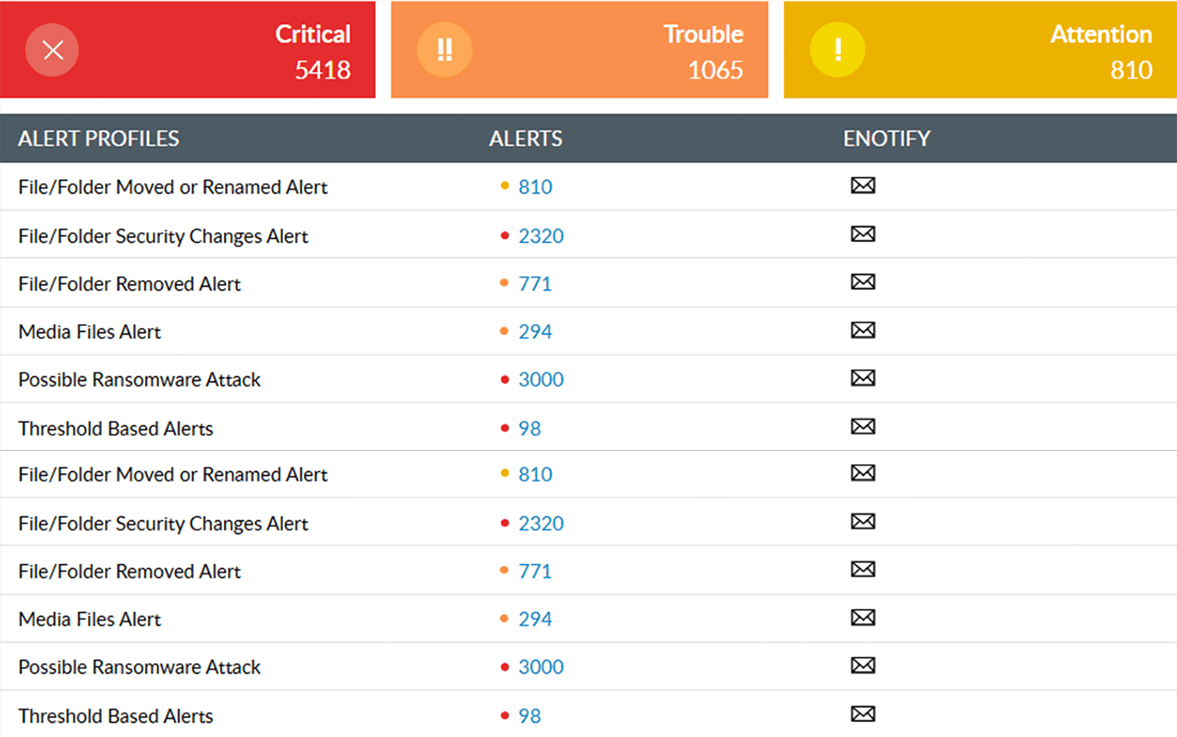This screenshot has height=737, width=1177.
Task: Click the ENOTIFY column header
Action: point(886,138)
